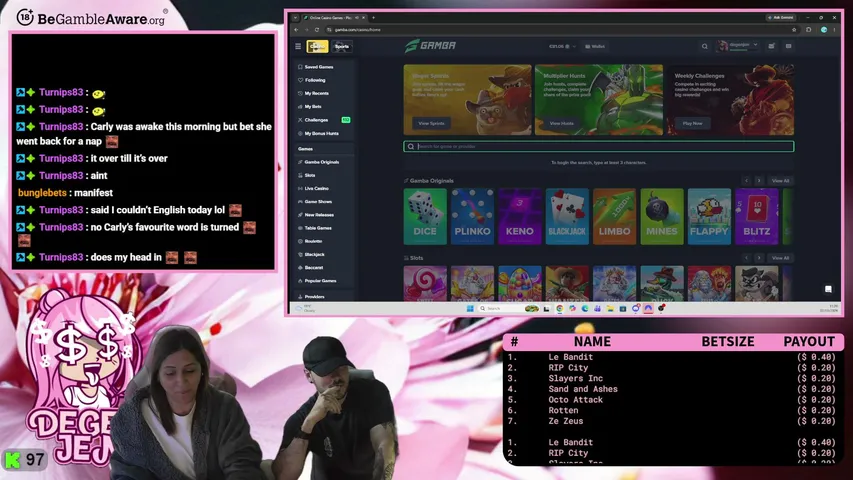This screenshot has height=480, width=853.
Task: Open the Wallet button
Action: click(x=595, y=46)
